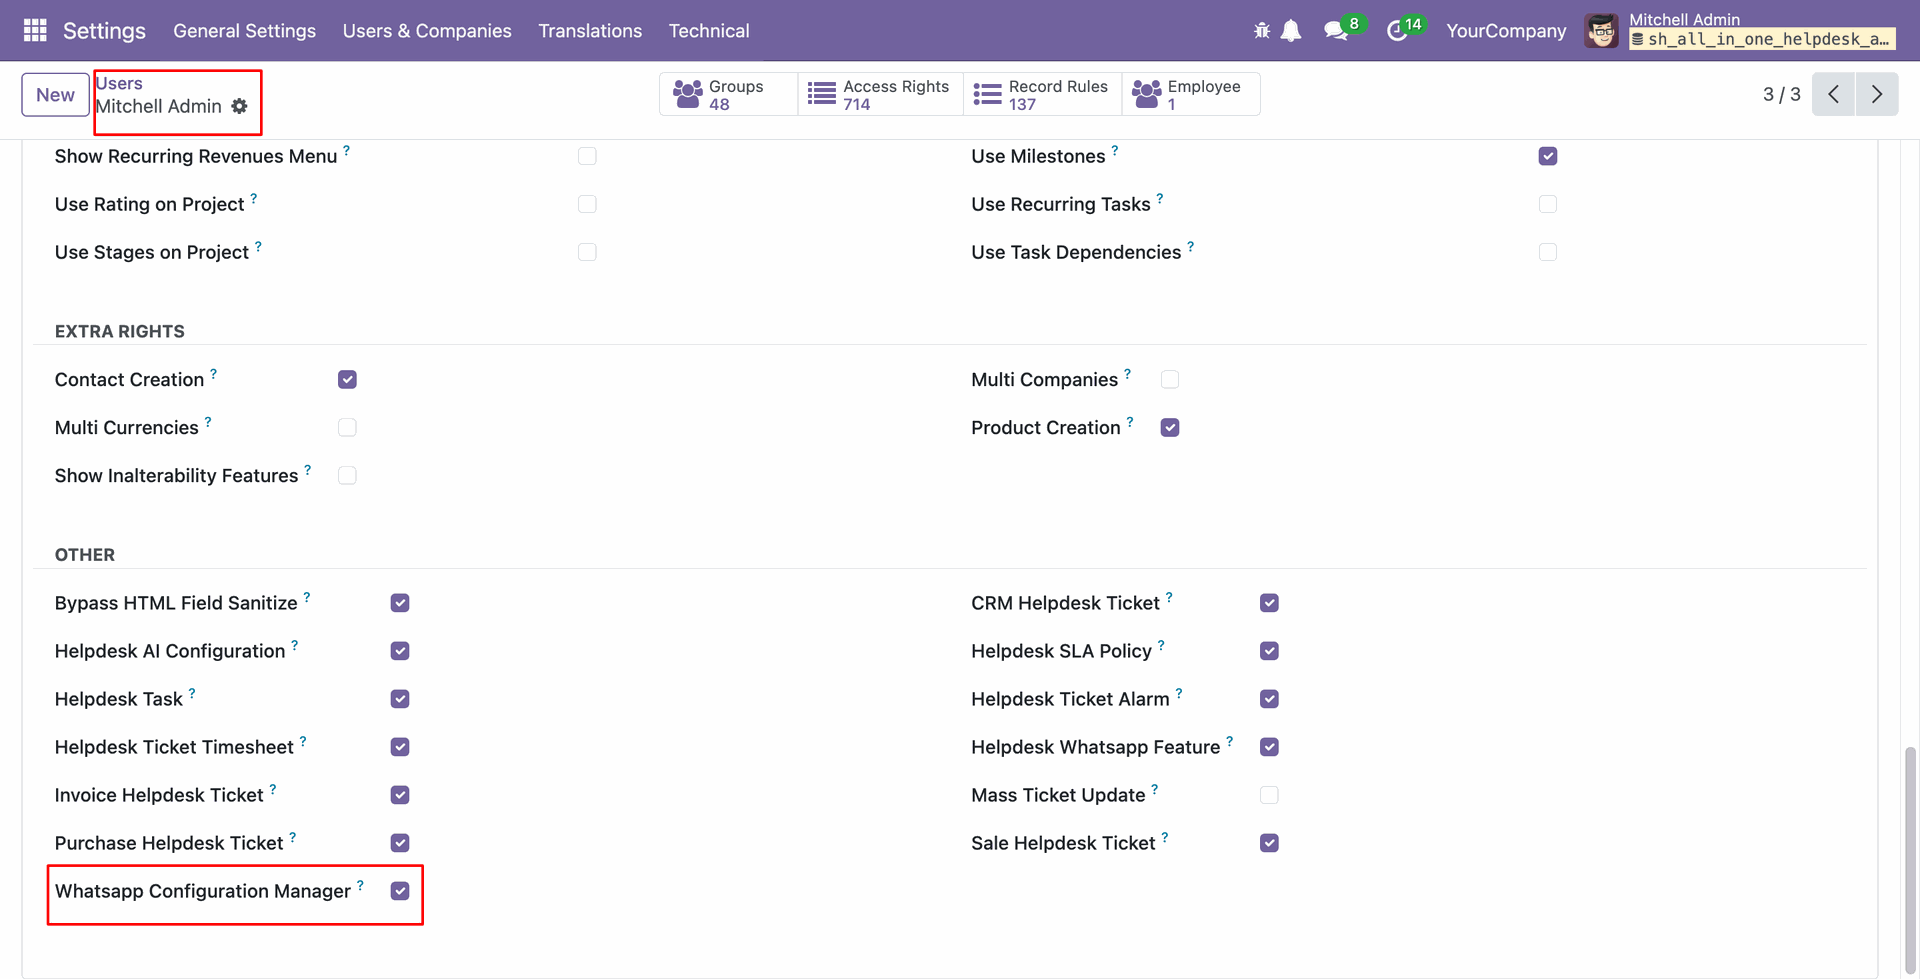Enable Use Task Dependencies checkbox
The height and width of the screenshot is (979, 1920).
point(1548,252)
